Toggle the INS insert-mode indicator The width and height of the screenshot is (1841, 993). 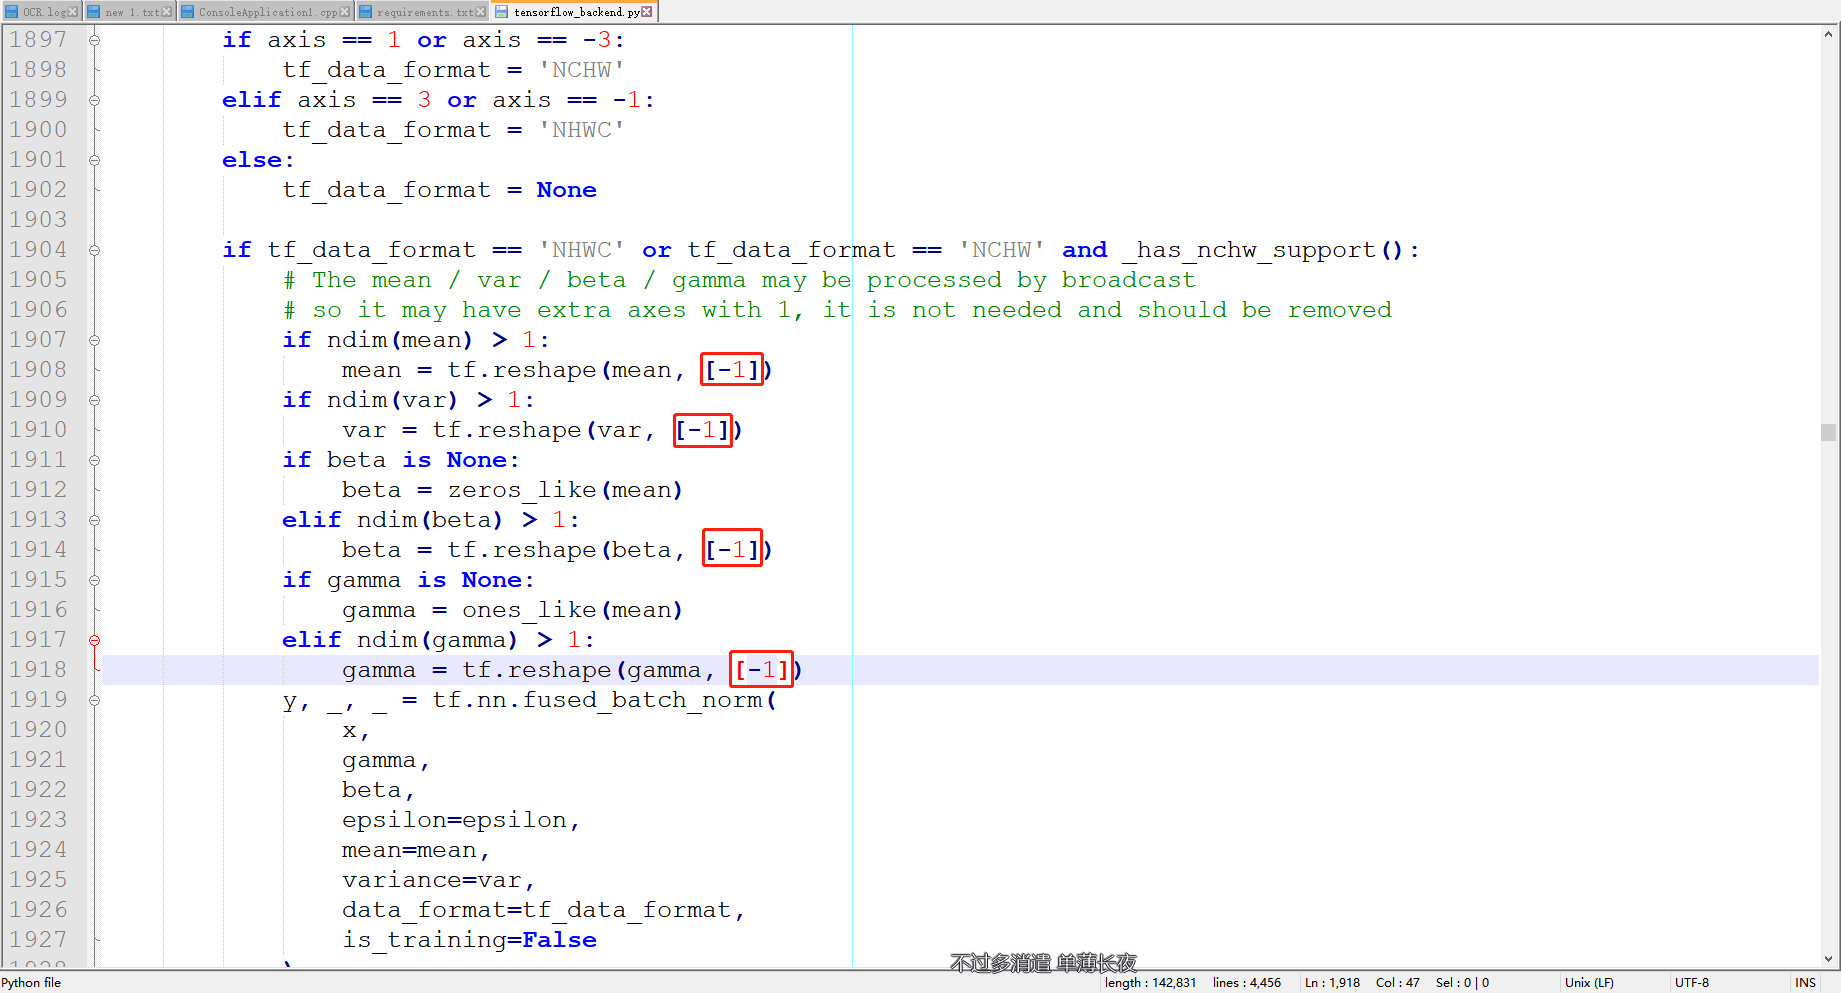coord(1806,982)
